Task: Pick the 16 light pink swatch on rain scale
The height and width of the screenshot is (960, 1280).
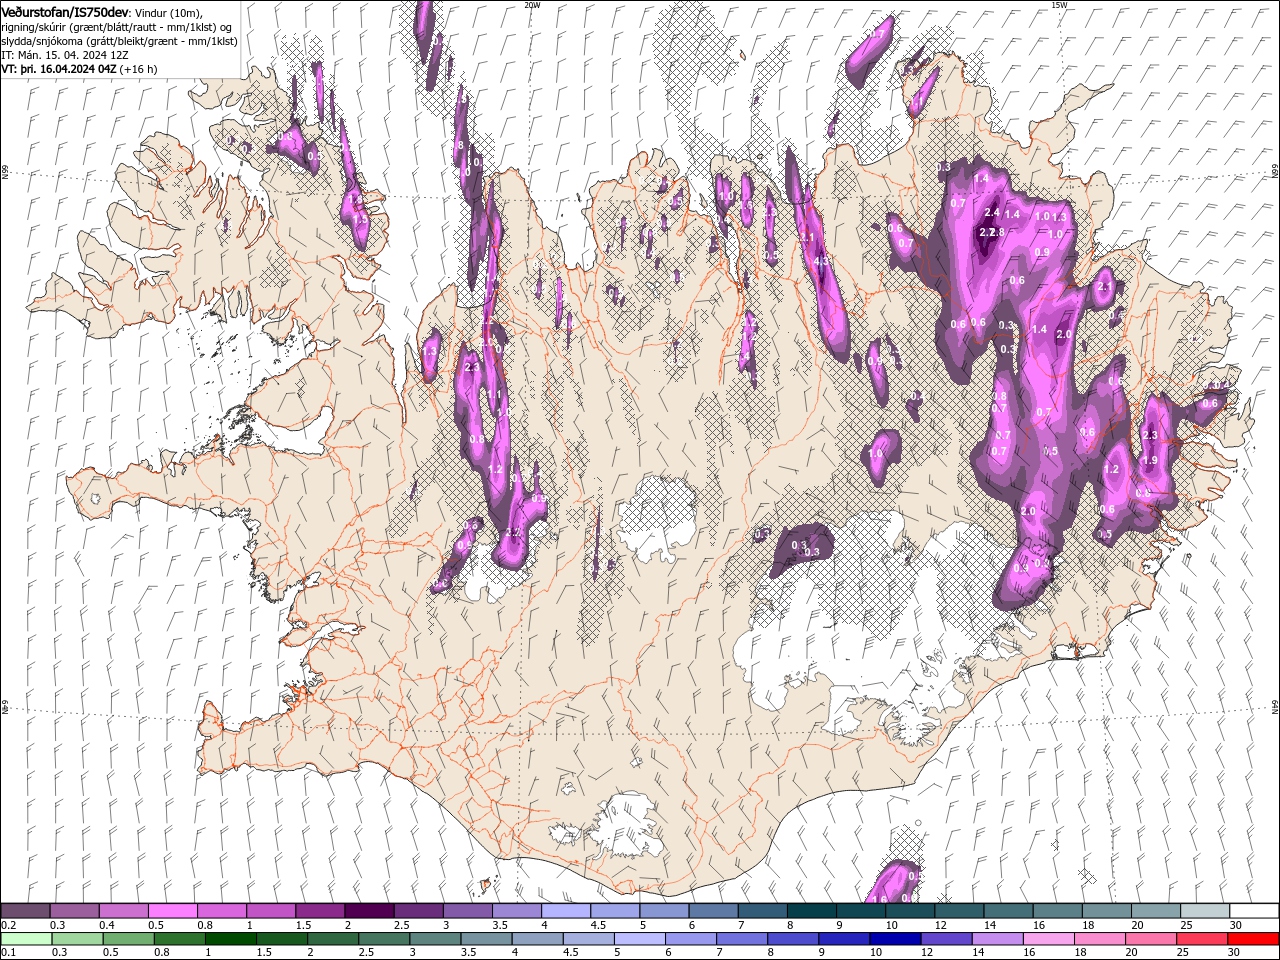Action: click(x=1048, y=939)
